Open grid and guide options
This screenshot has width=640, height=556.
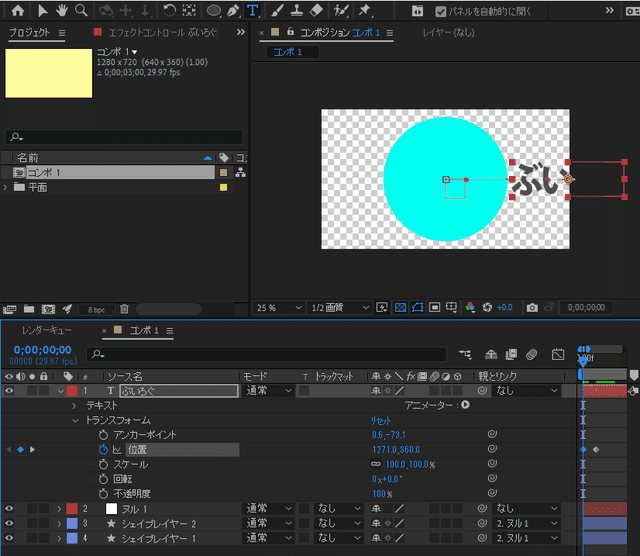pos(451,307)
